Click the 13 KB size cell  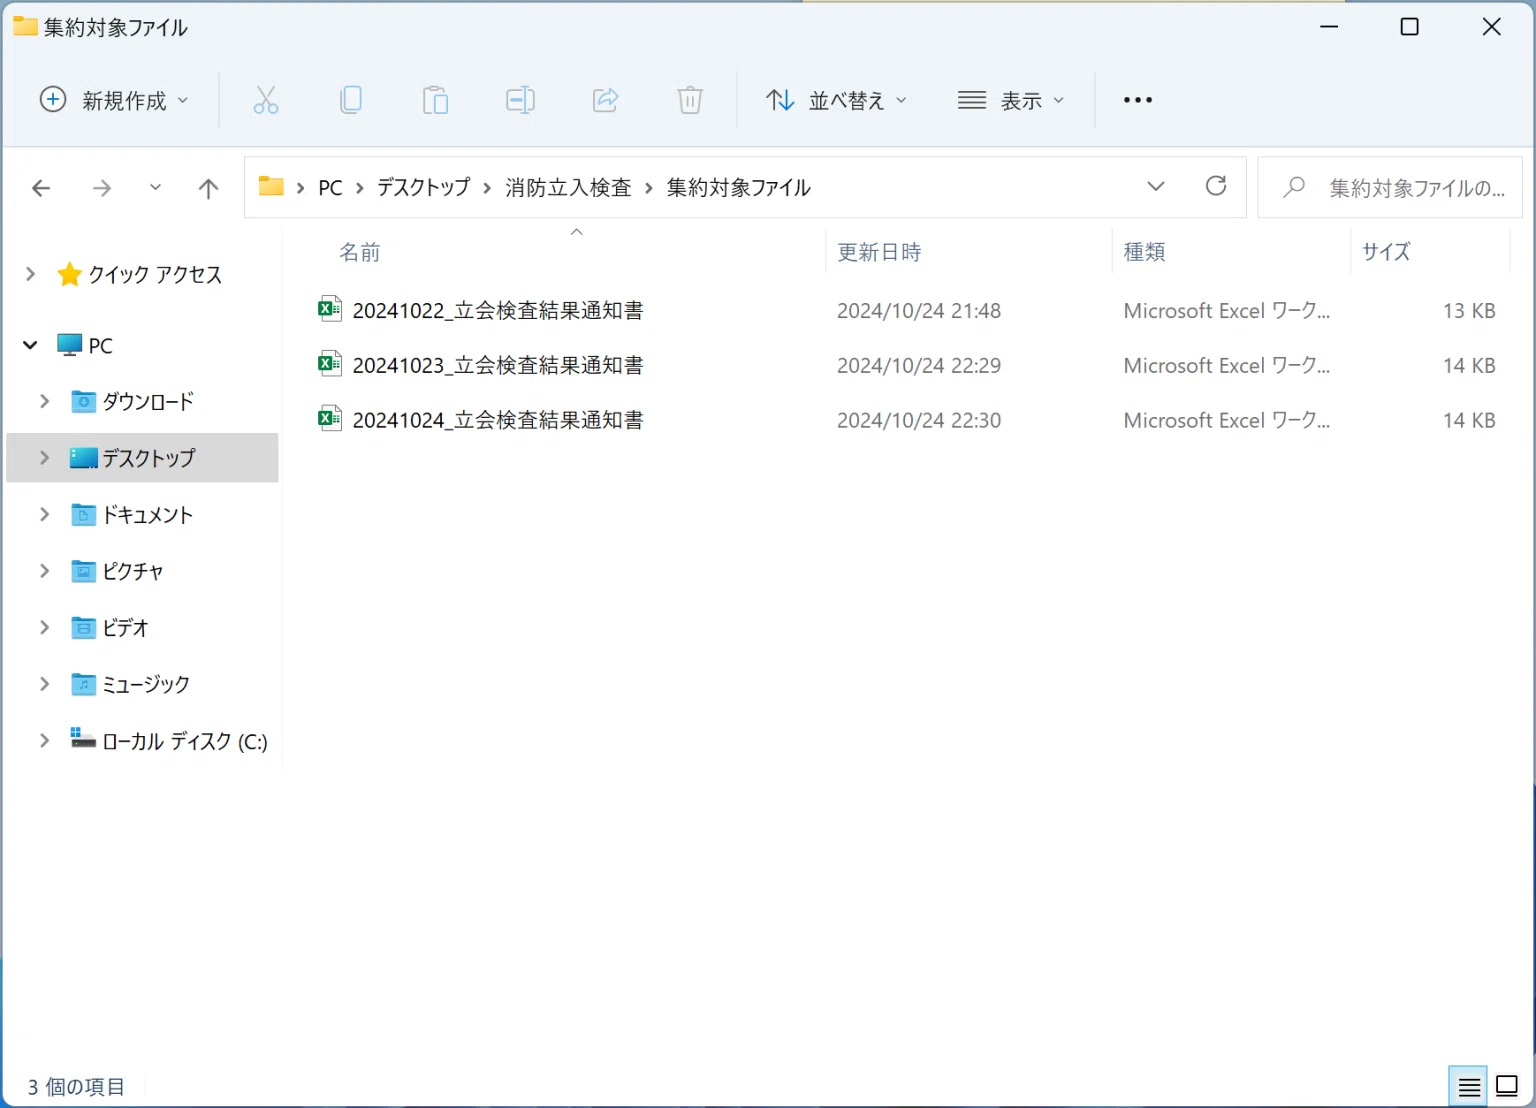(1469, 311)
